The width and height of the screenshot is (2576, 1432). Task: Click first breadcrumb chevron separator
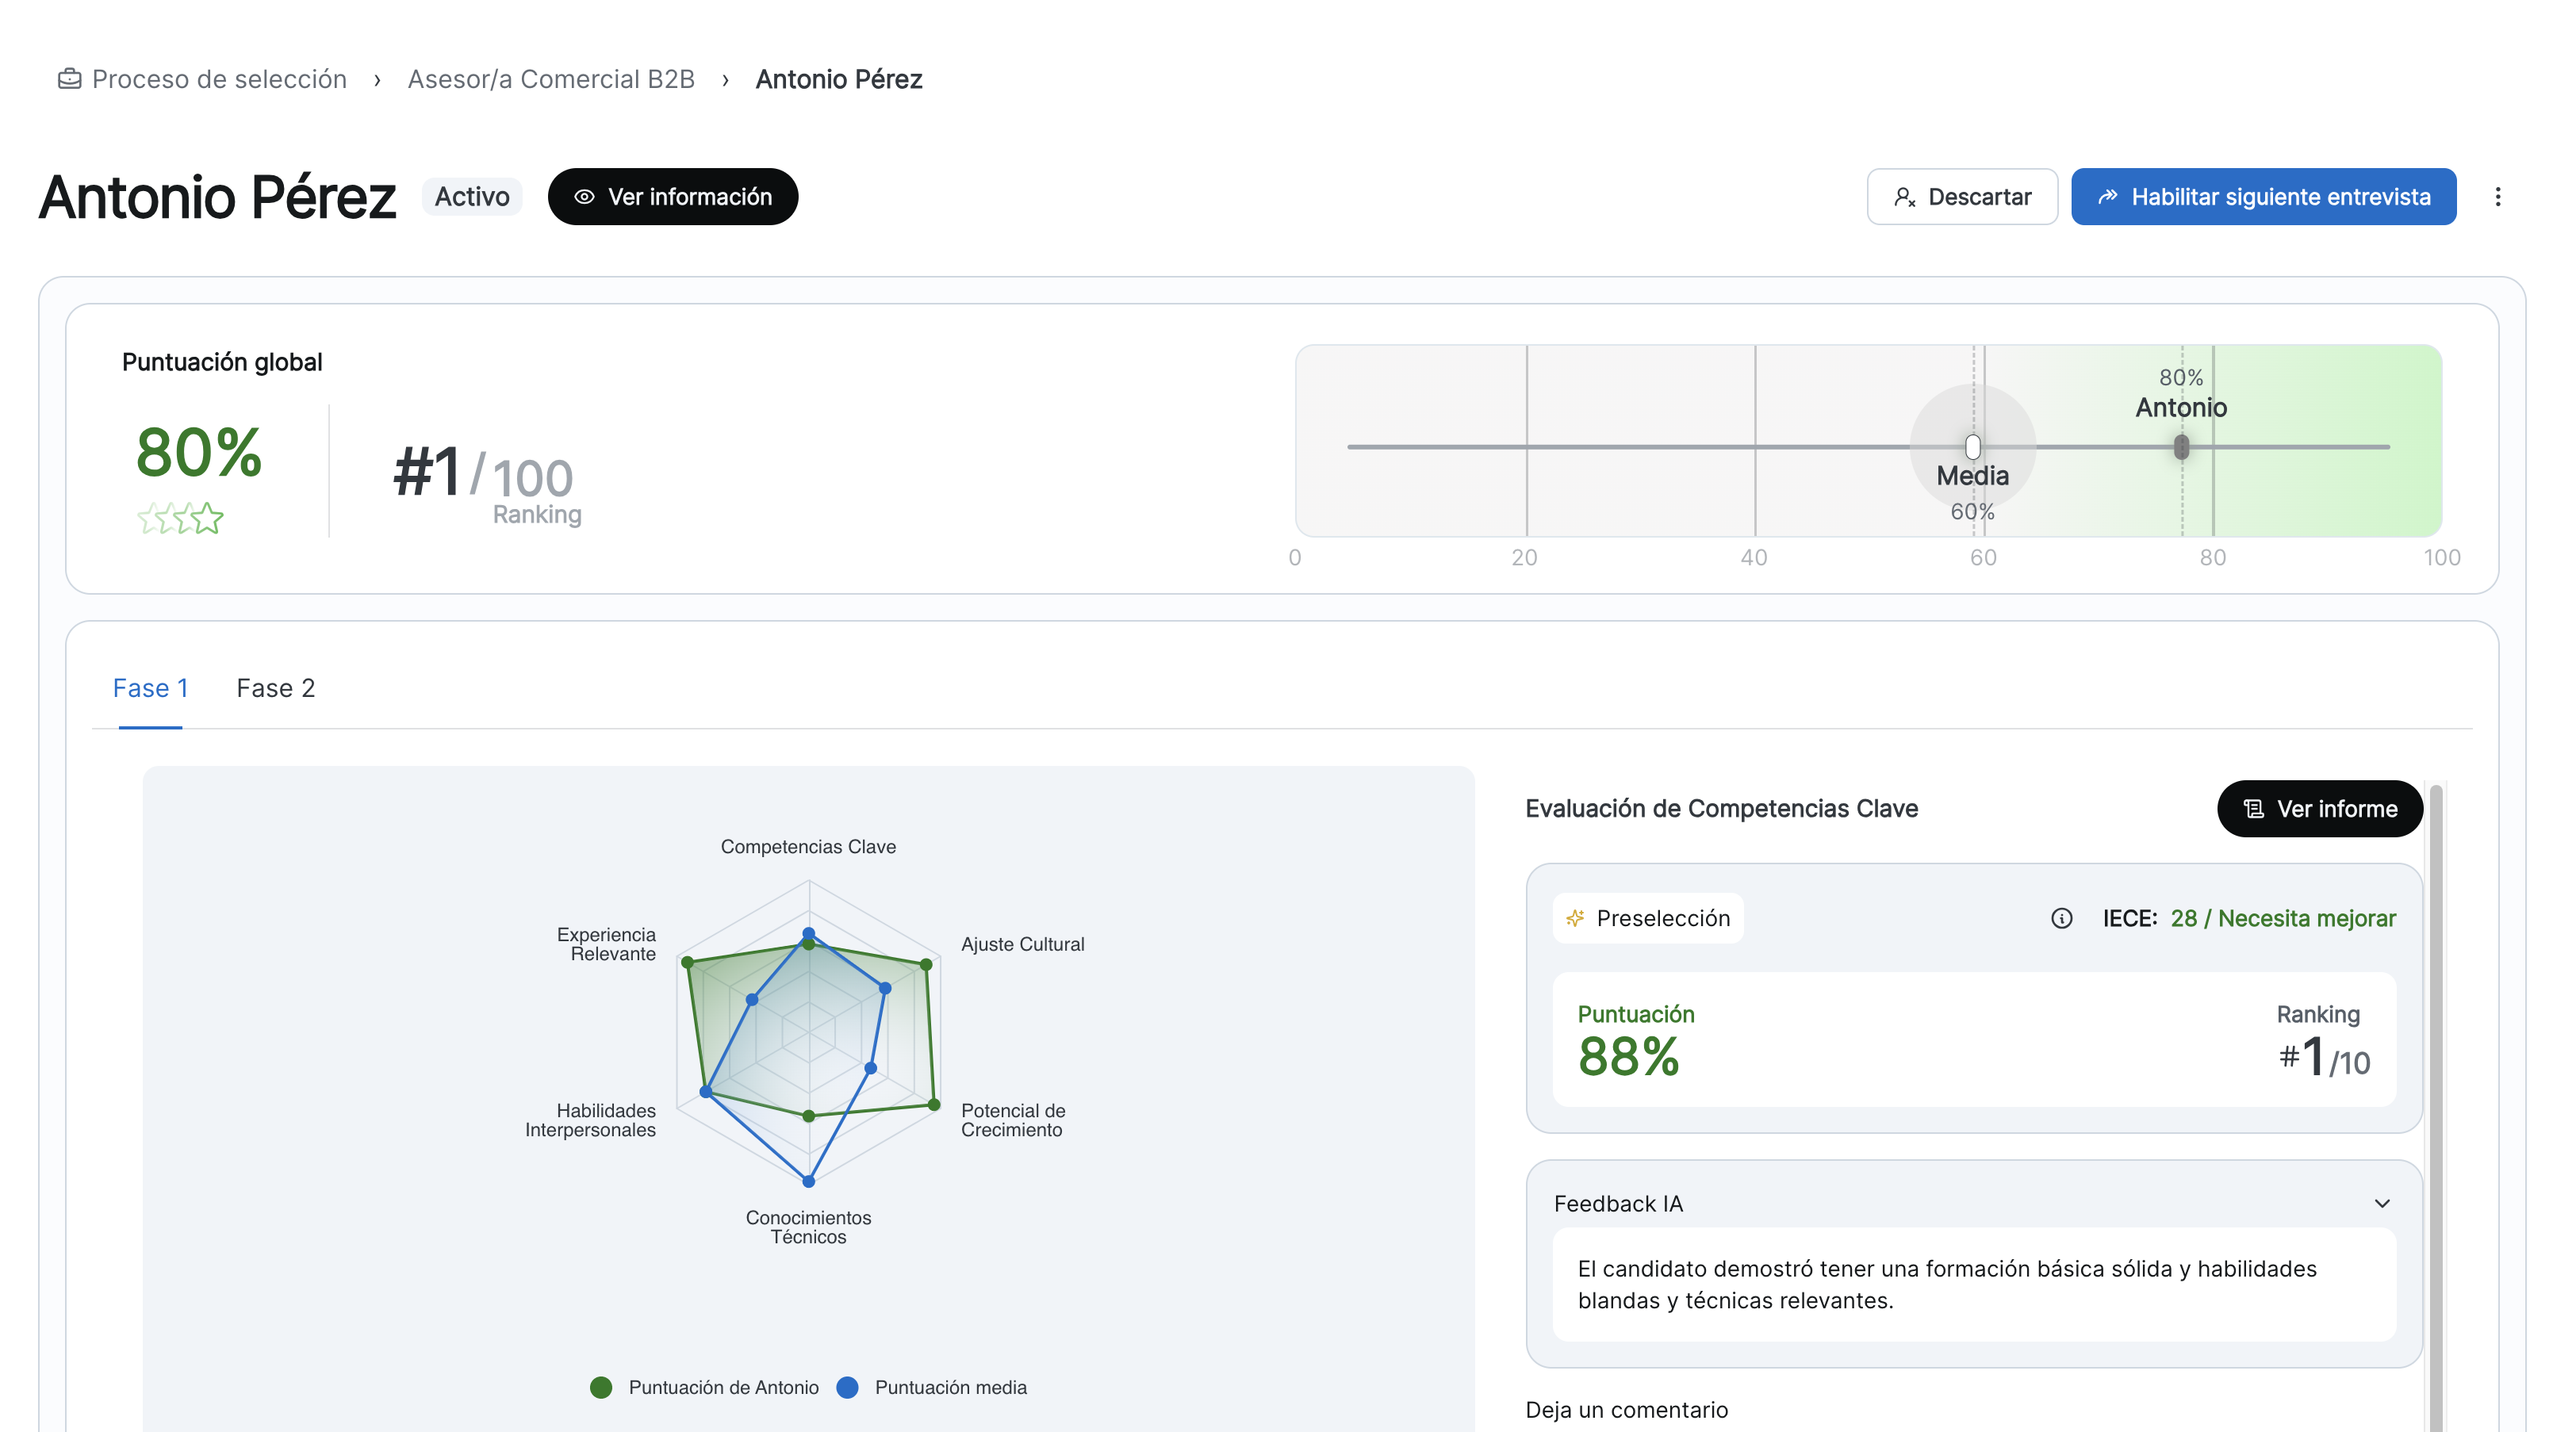pyautogui.click(x=377, y=80)
